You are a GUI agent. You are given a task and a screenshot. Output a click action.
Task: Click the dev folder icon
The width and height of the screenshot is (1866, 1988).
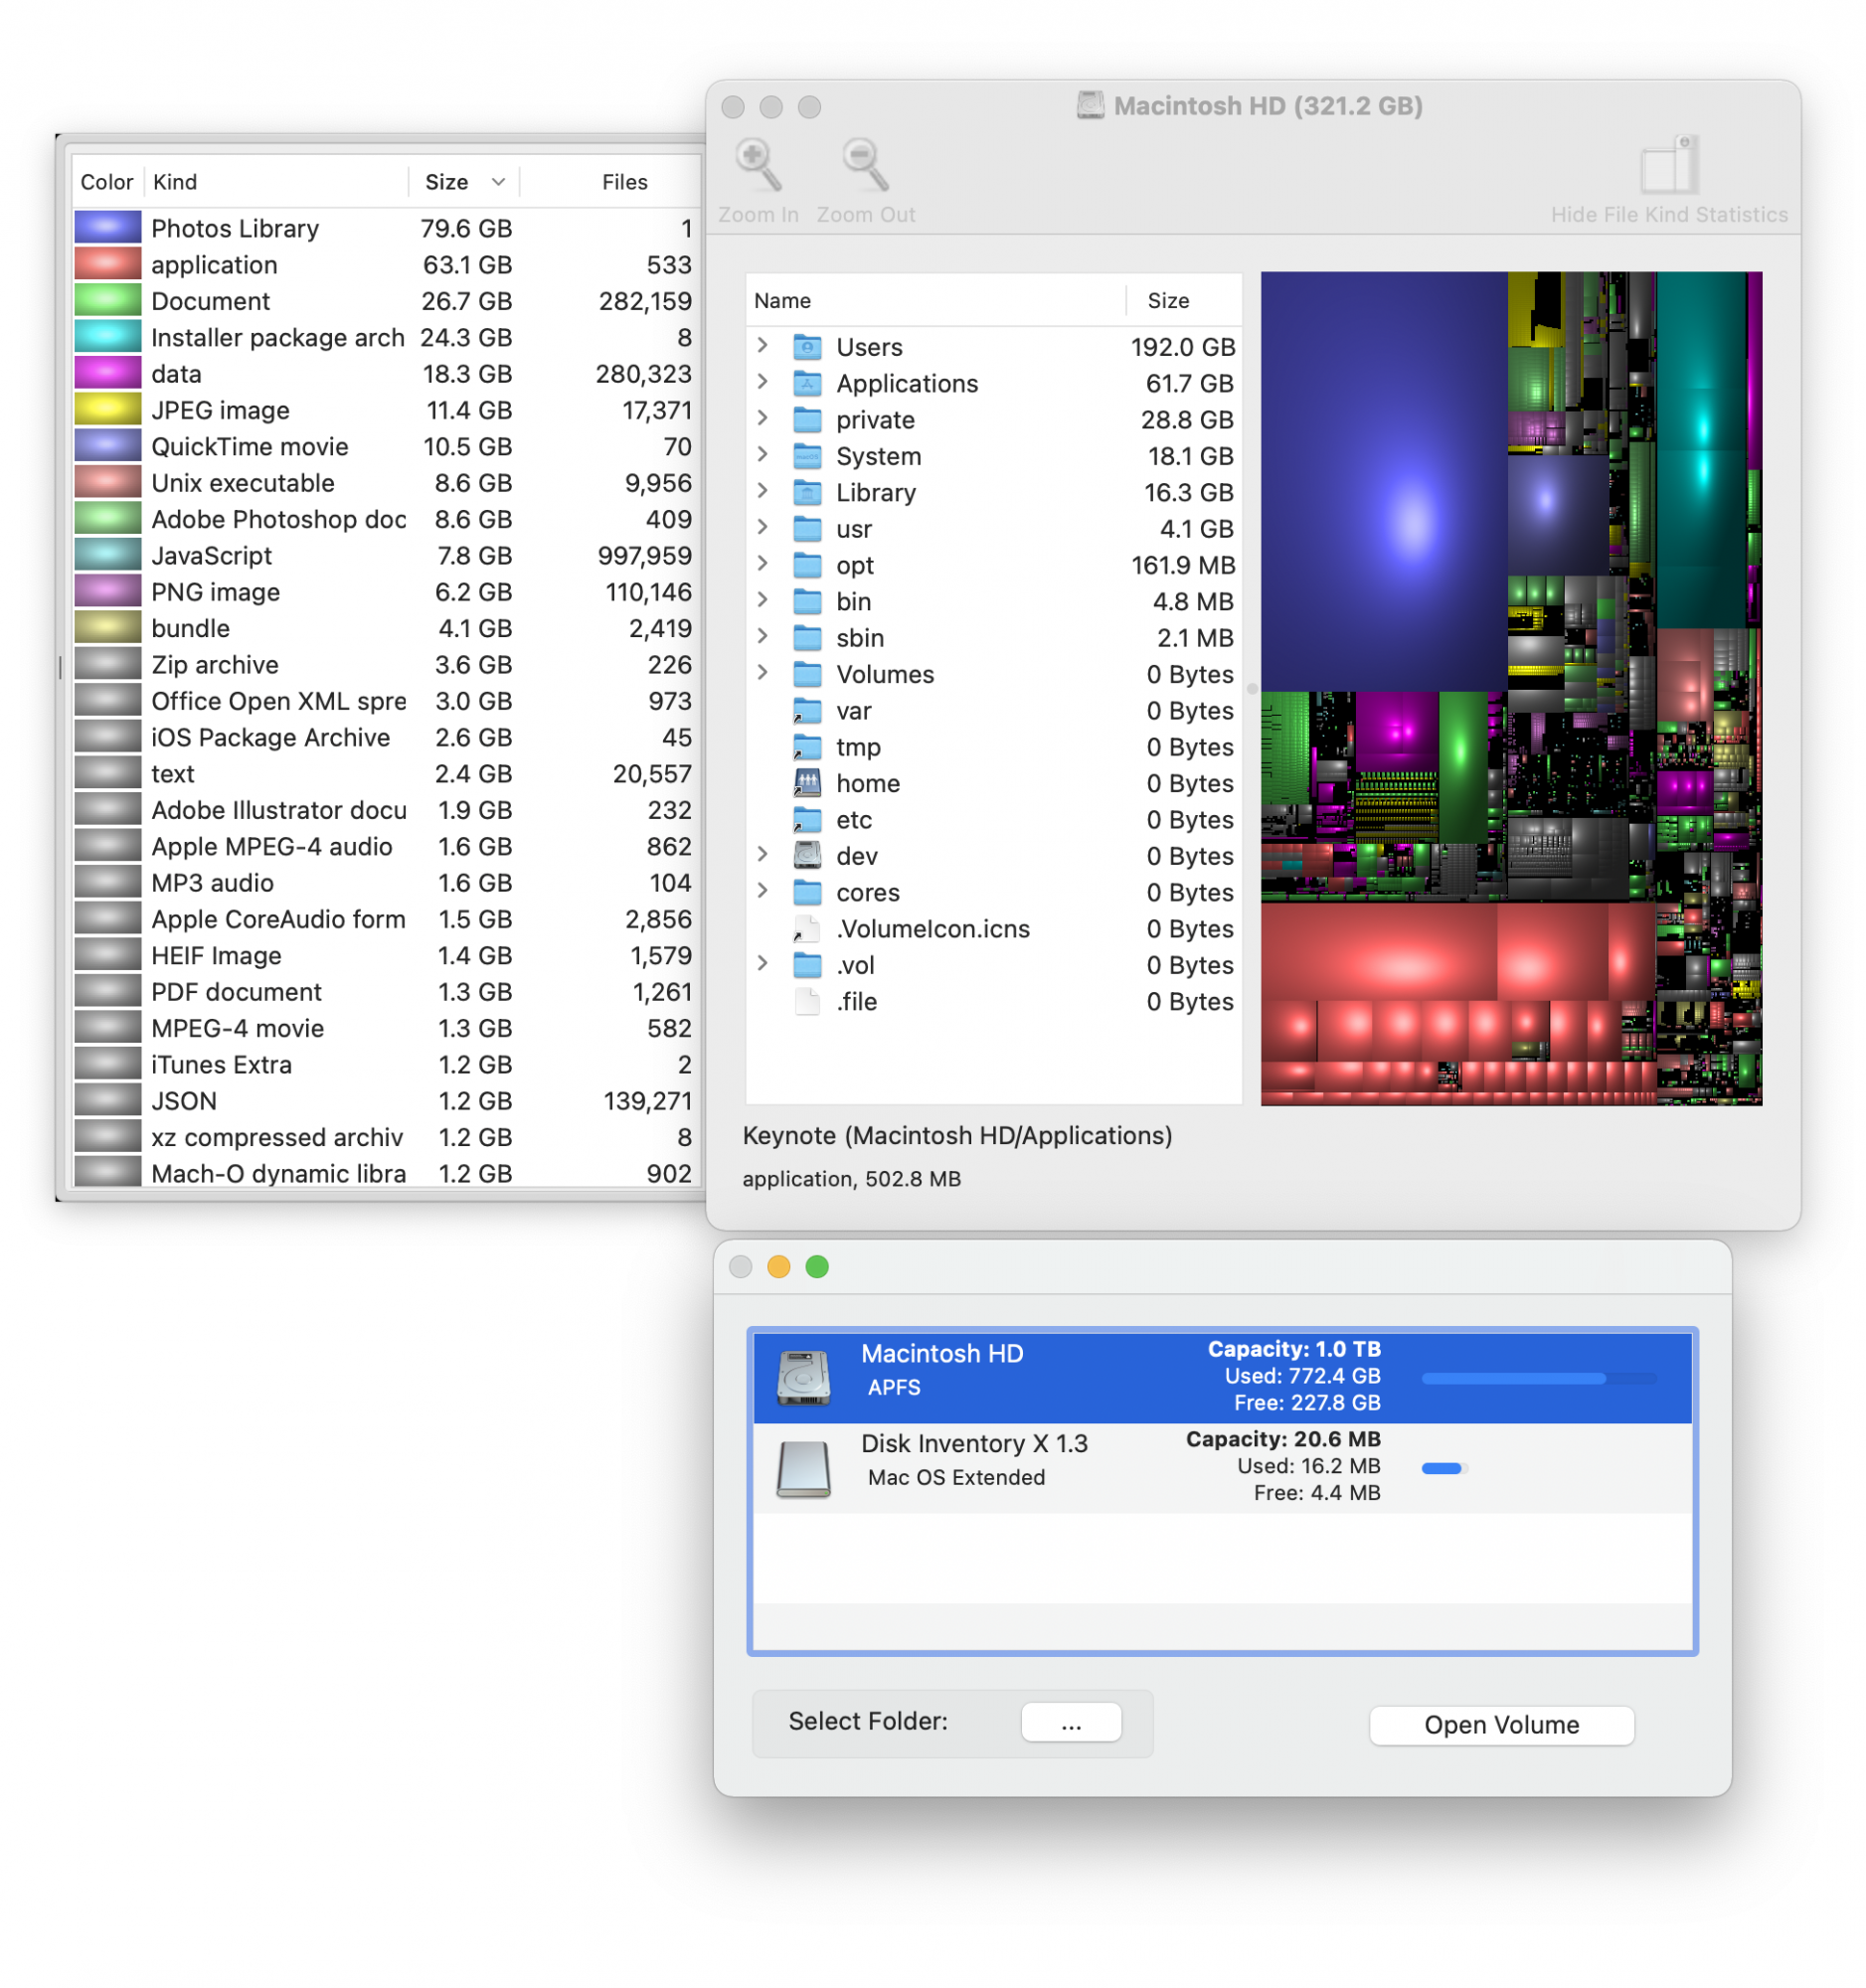pos(806,856)
